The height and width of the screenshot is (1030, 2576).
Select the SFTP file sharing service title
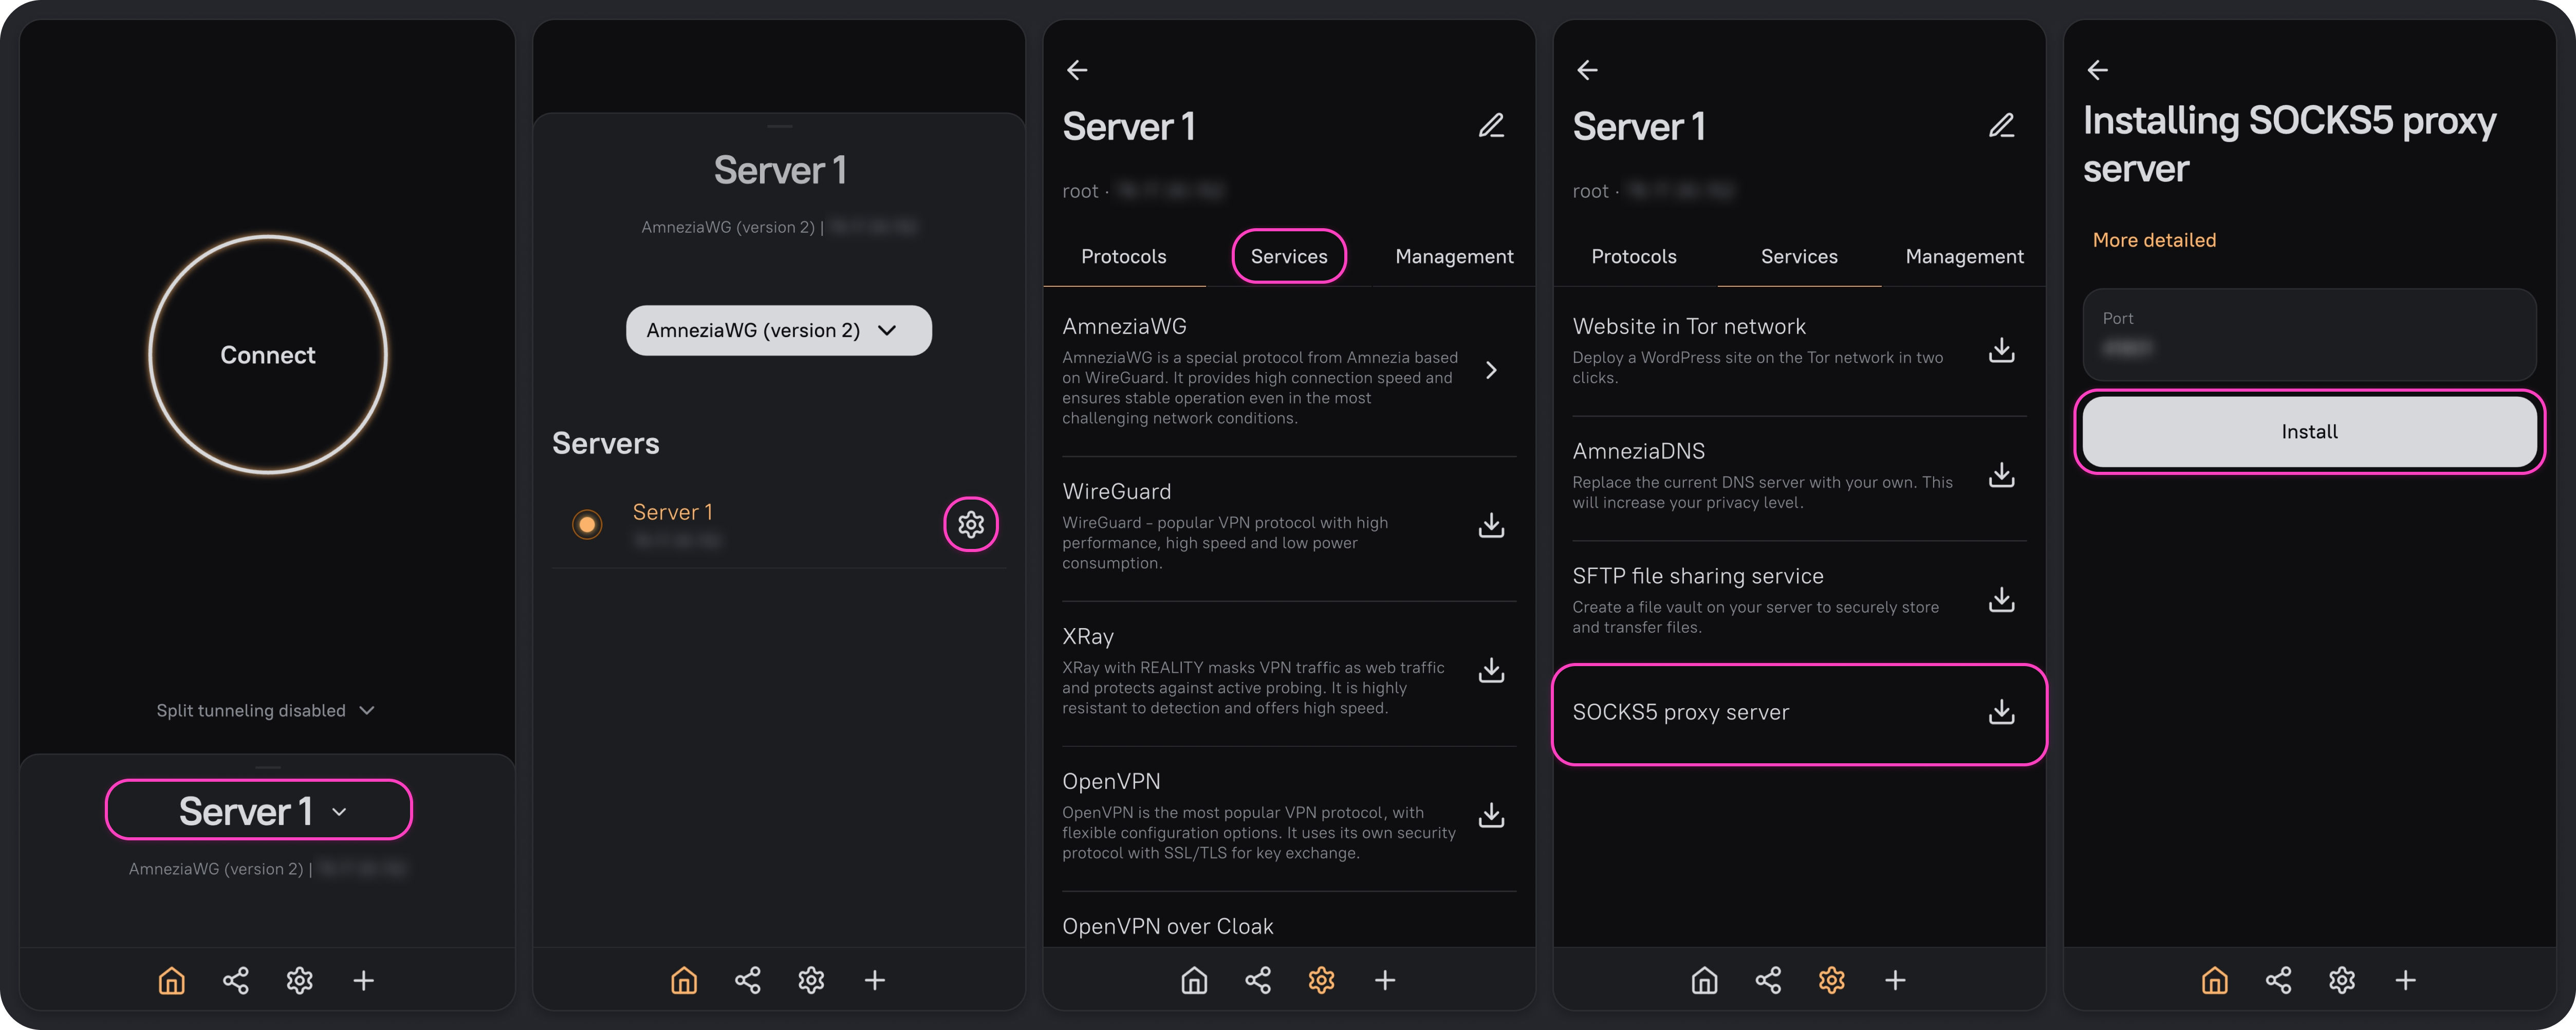[1698, 576]
